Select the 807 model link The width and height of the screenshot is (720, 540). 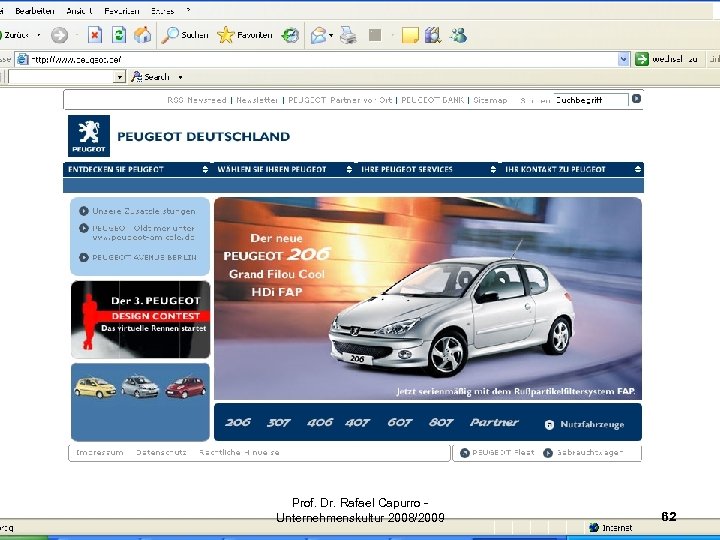tap(441, 422)
